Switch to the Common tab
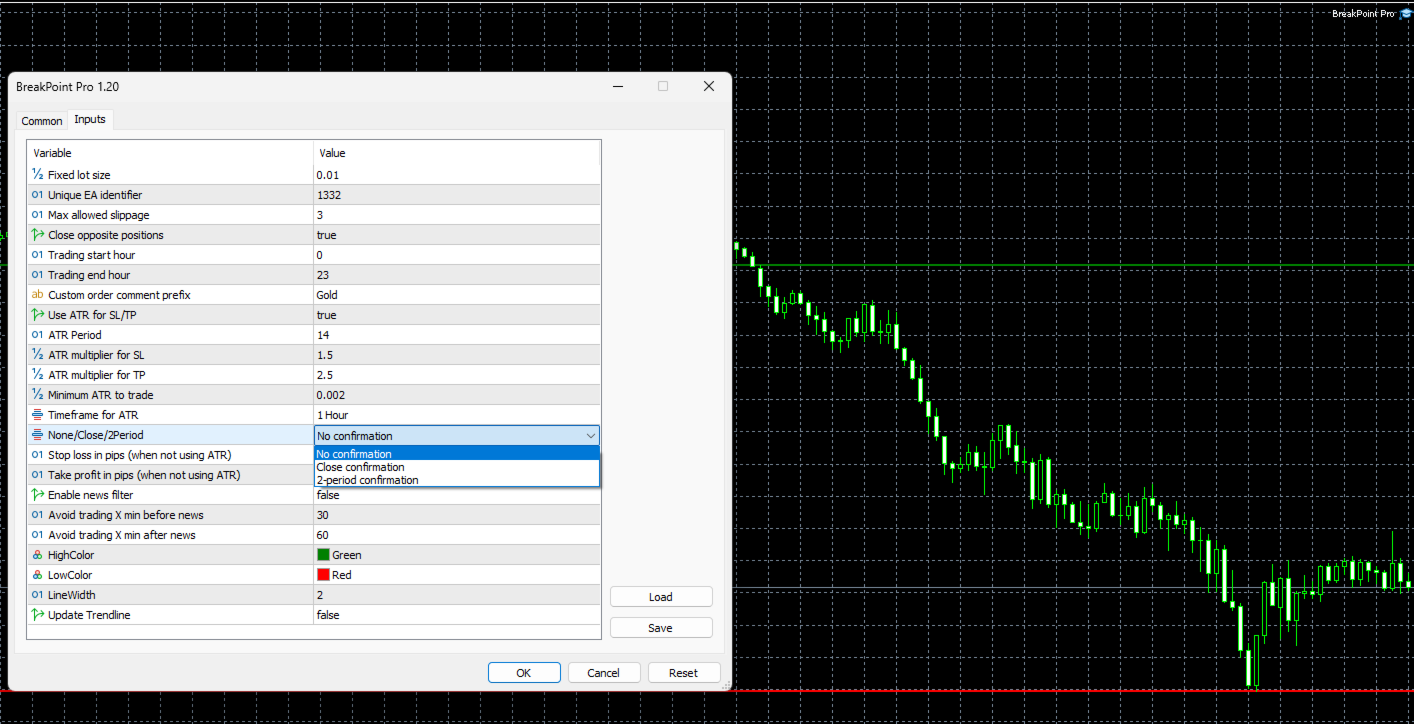 [42, 121]
